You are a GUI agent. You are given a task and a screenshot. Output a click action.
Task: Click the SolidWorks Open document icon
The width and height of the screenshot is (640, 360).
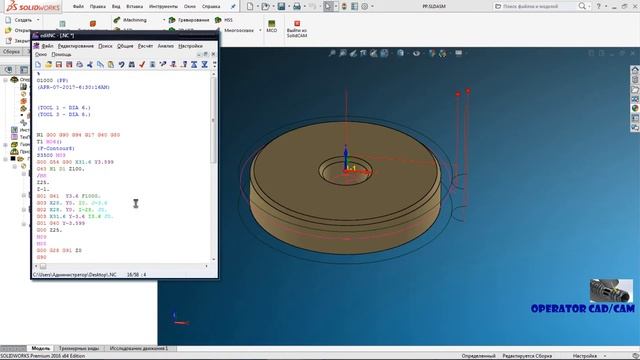pyautogui.click(x=265, y=6)
